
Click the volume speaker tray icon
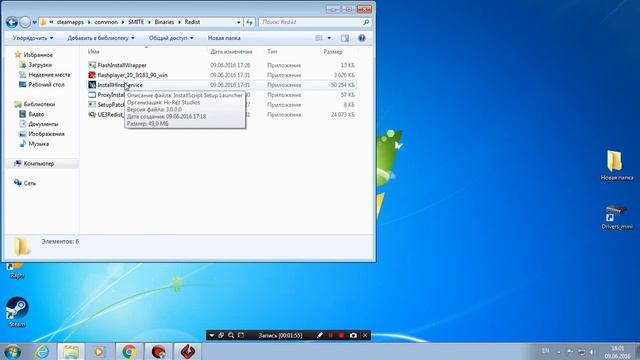tap(592, 351)
